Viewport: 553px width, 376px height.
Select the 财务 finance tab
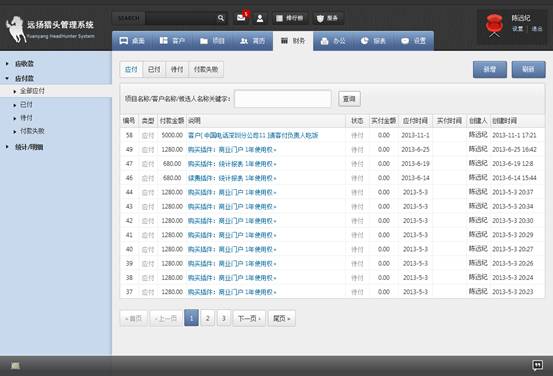click(x=293, y=41)
